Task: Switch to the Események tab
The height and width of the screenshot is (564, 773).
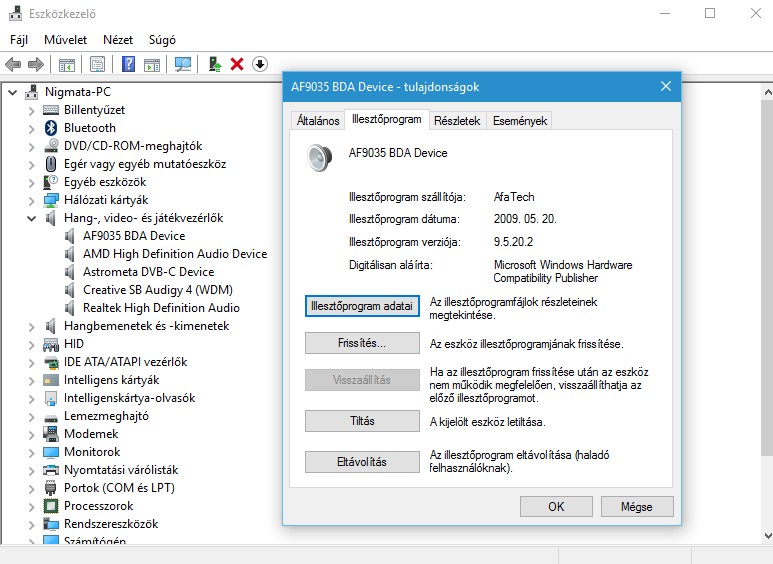Action: (520, 121)
